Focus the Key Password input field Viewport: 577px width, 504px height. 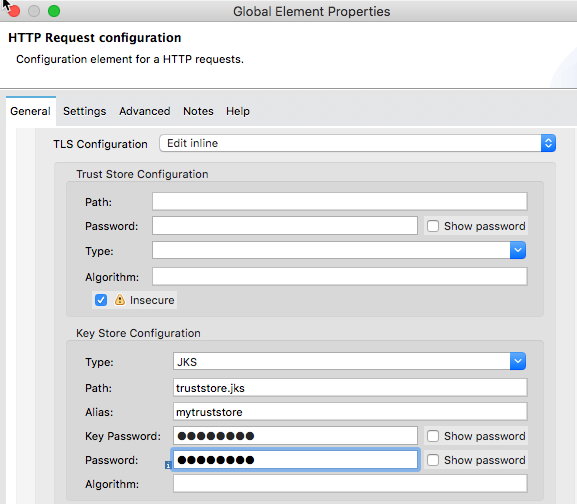click(x=295, y=436)
